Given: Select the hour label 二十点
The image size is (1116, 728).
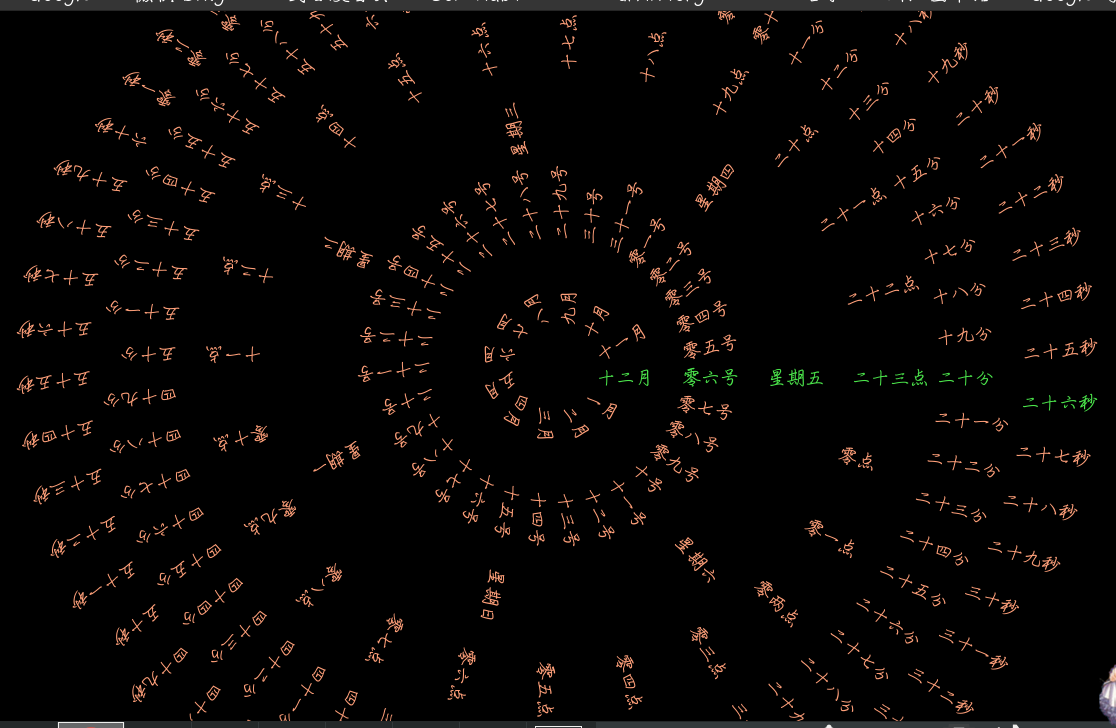Looking at the screenshot, I should click(796, 147).
